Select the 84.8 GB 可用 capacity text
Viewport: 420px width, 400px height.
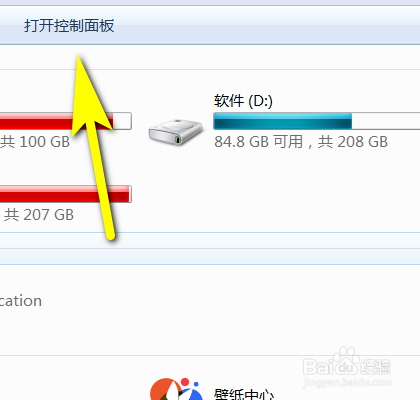pyautogui.click(x=259, y=142)
